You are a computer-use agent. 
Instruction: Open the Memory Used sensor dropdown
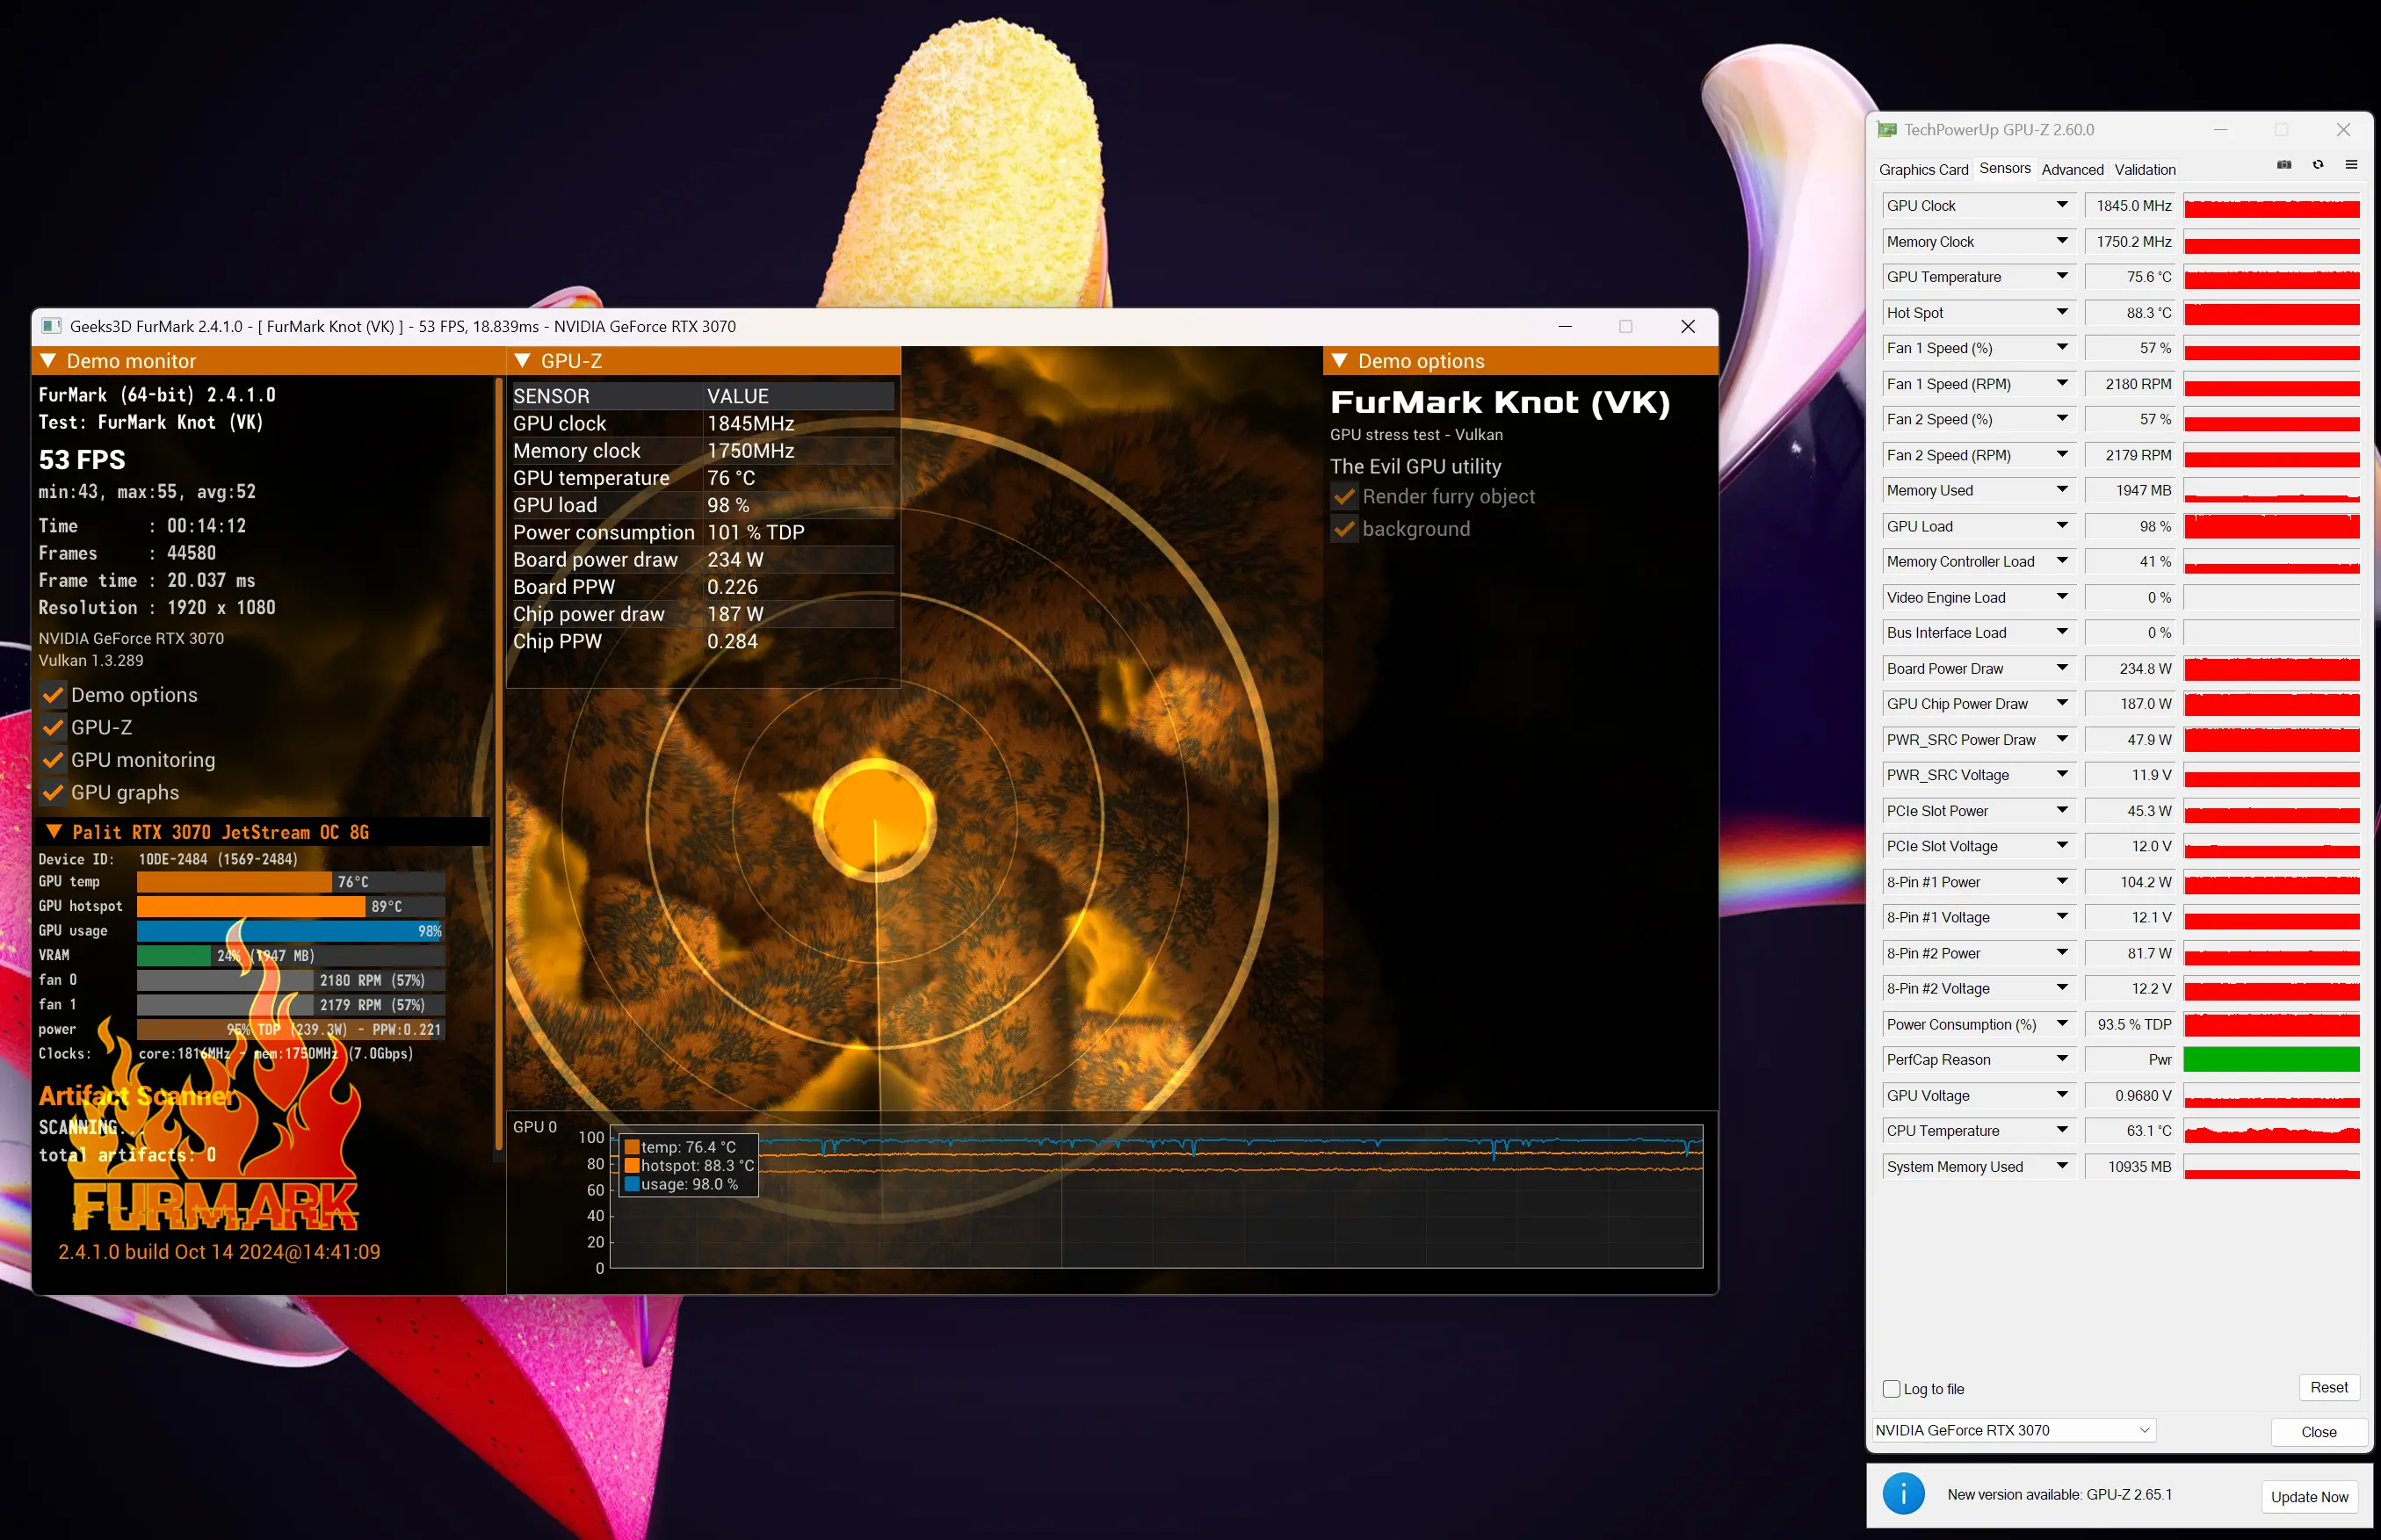click(2062, 490)
